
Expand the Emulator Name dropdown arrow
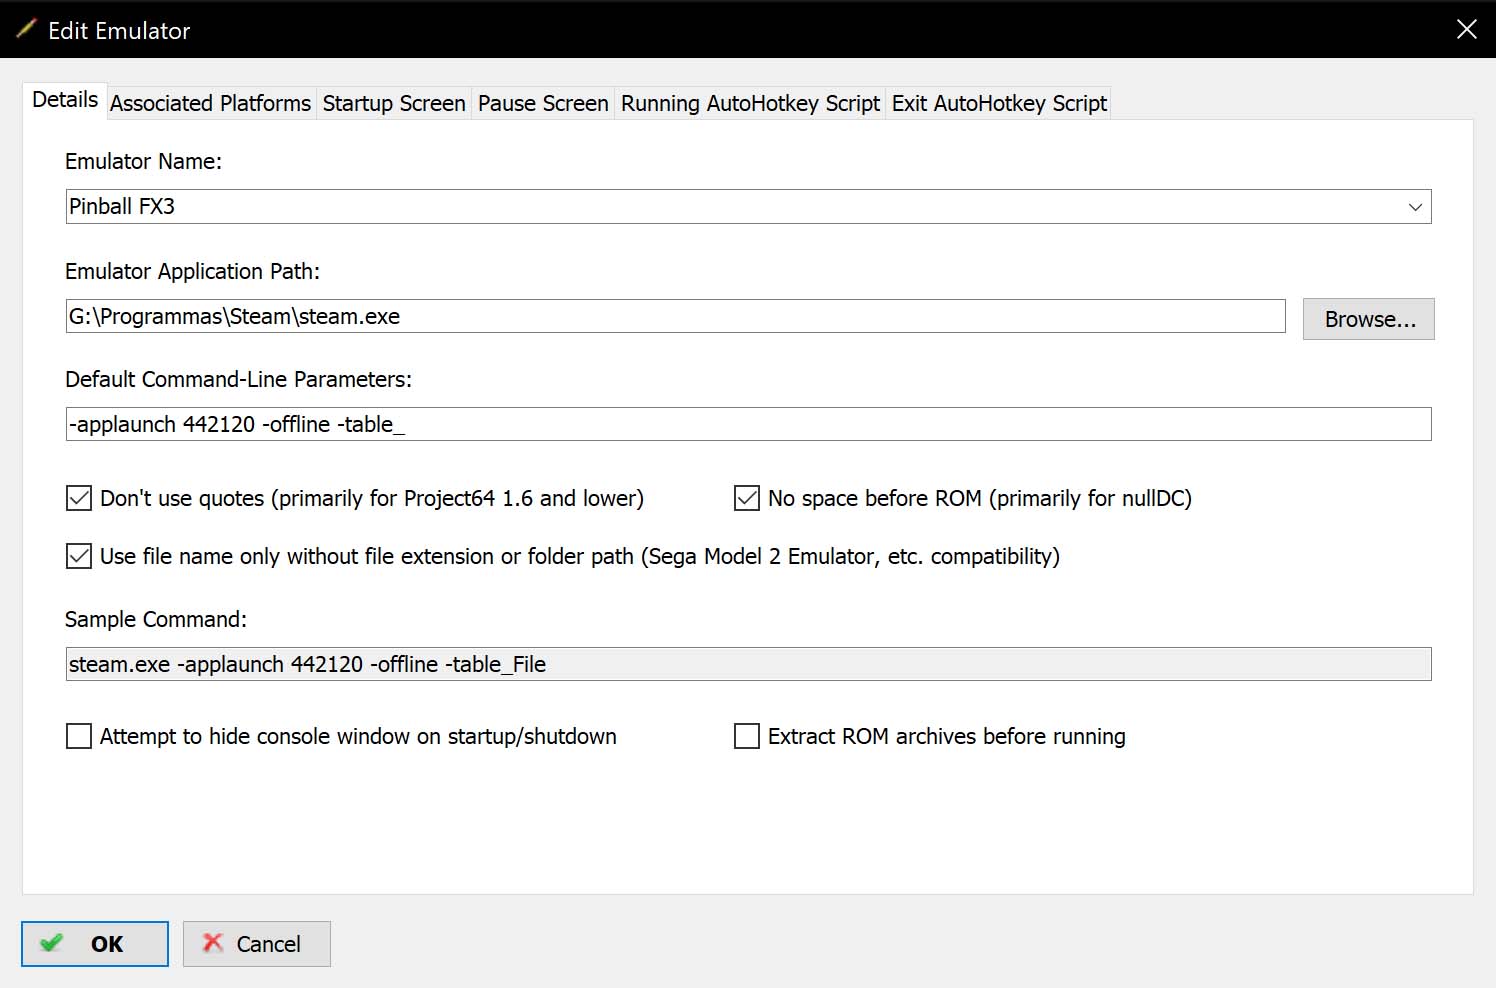1415,207
